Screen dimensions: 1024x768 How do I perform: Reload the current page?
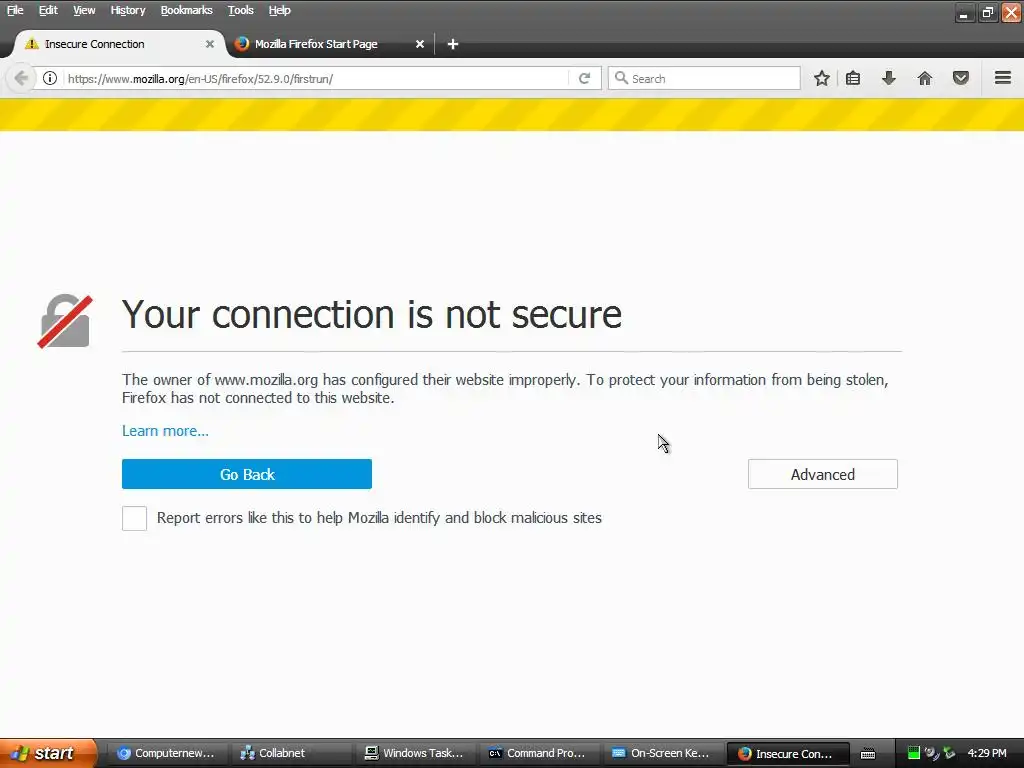coord(584,78)
